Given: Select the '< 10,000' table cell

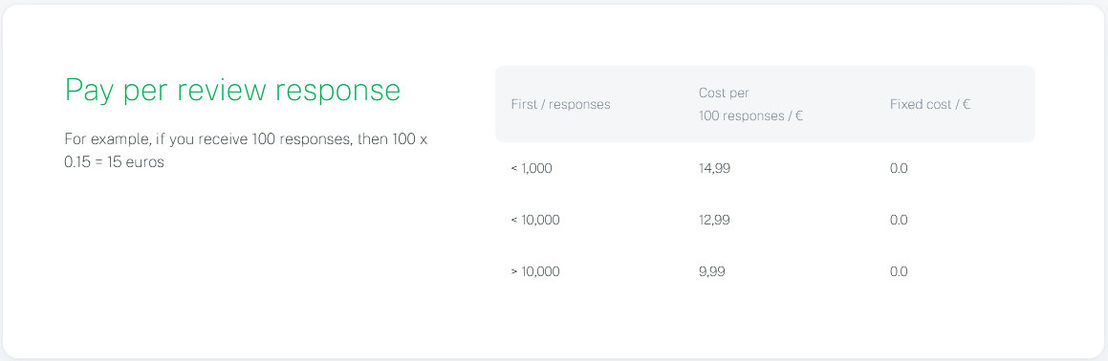Looking at the screenshot, I should (535, 220).
